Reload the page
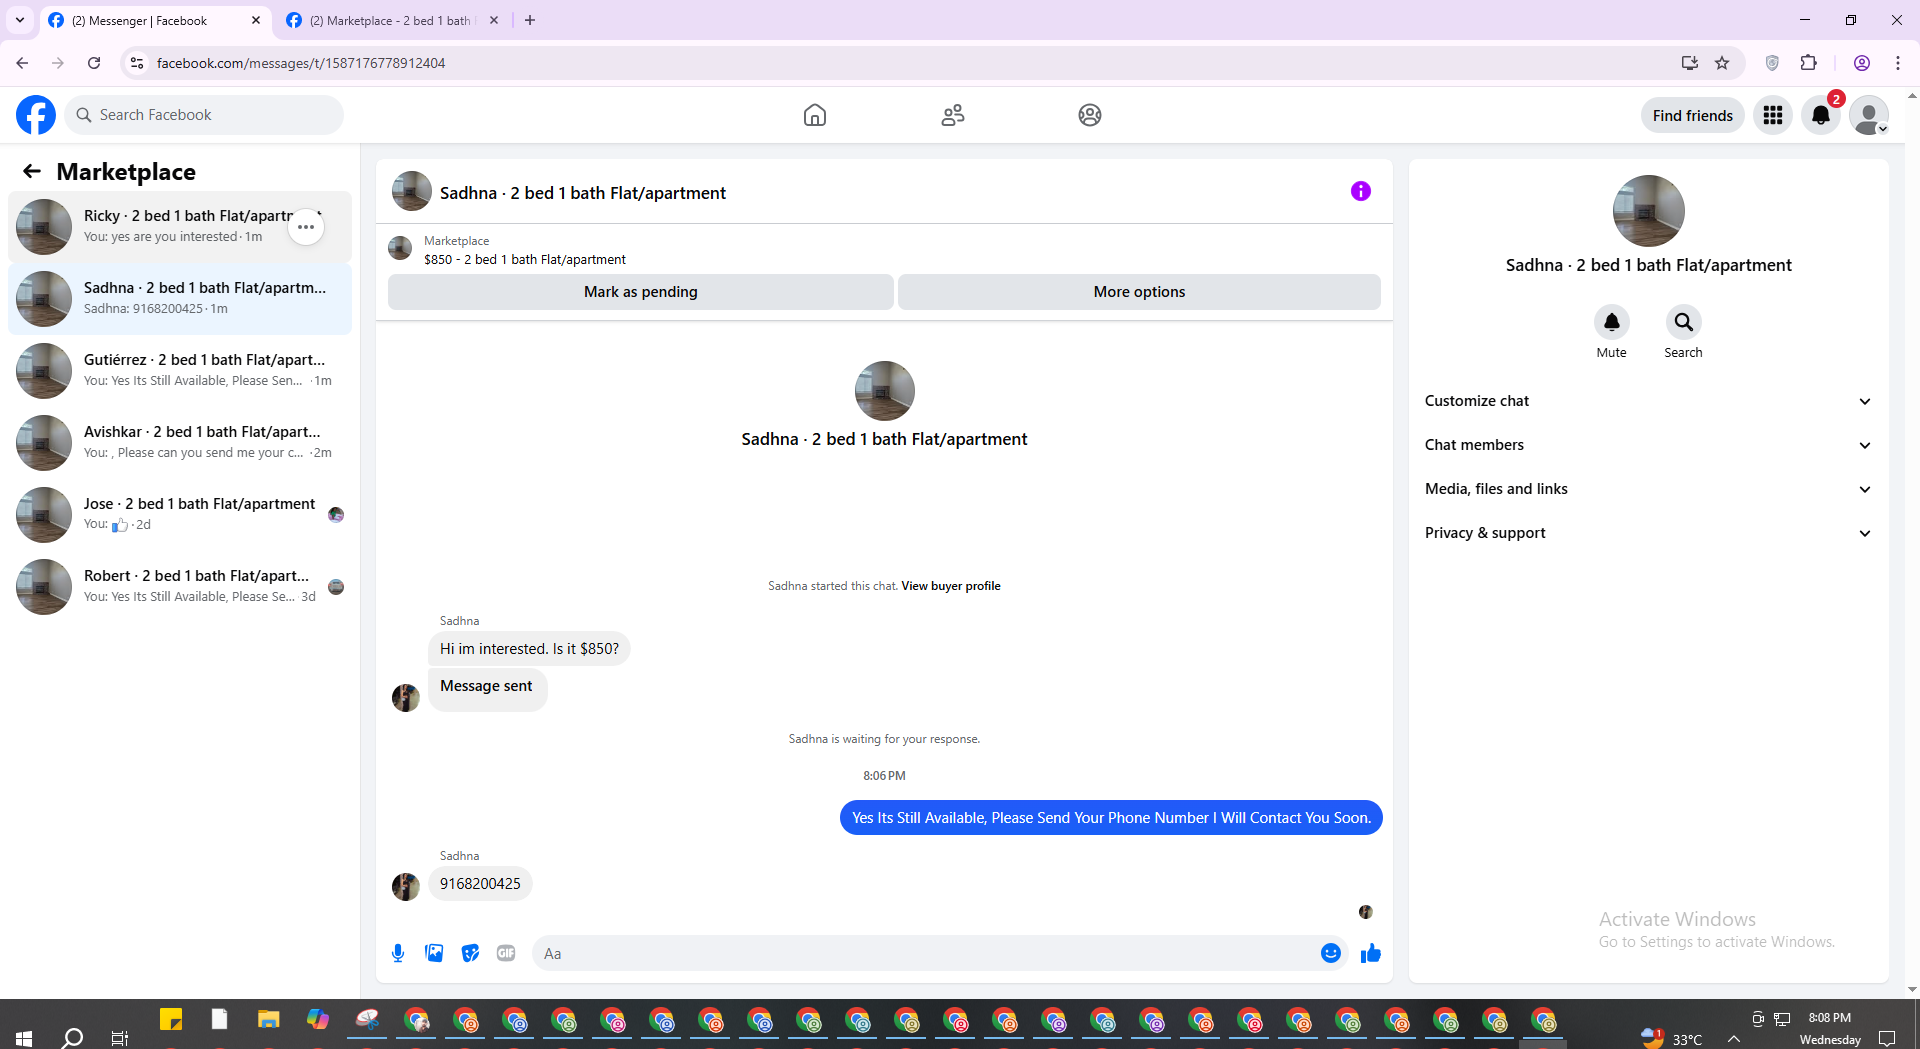The image size is (1920, 1049). 94,63
